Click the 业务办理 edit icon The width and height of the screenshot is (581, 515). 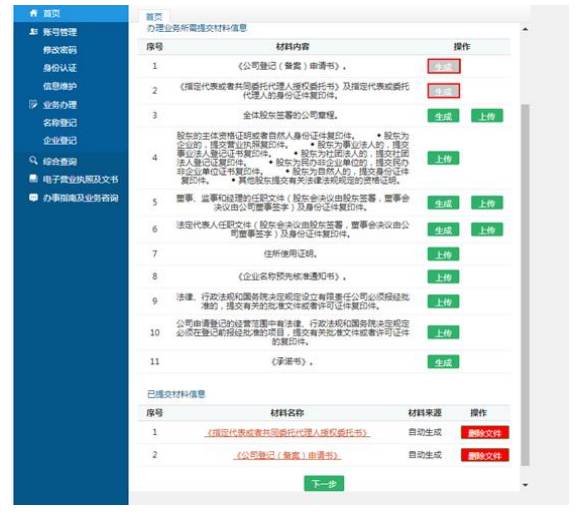(x=33, y=104)
